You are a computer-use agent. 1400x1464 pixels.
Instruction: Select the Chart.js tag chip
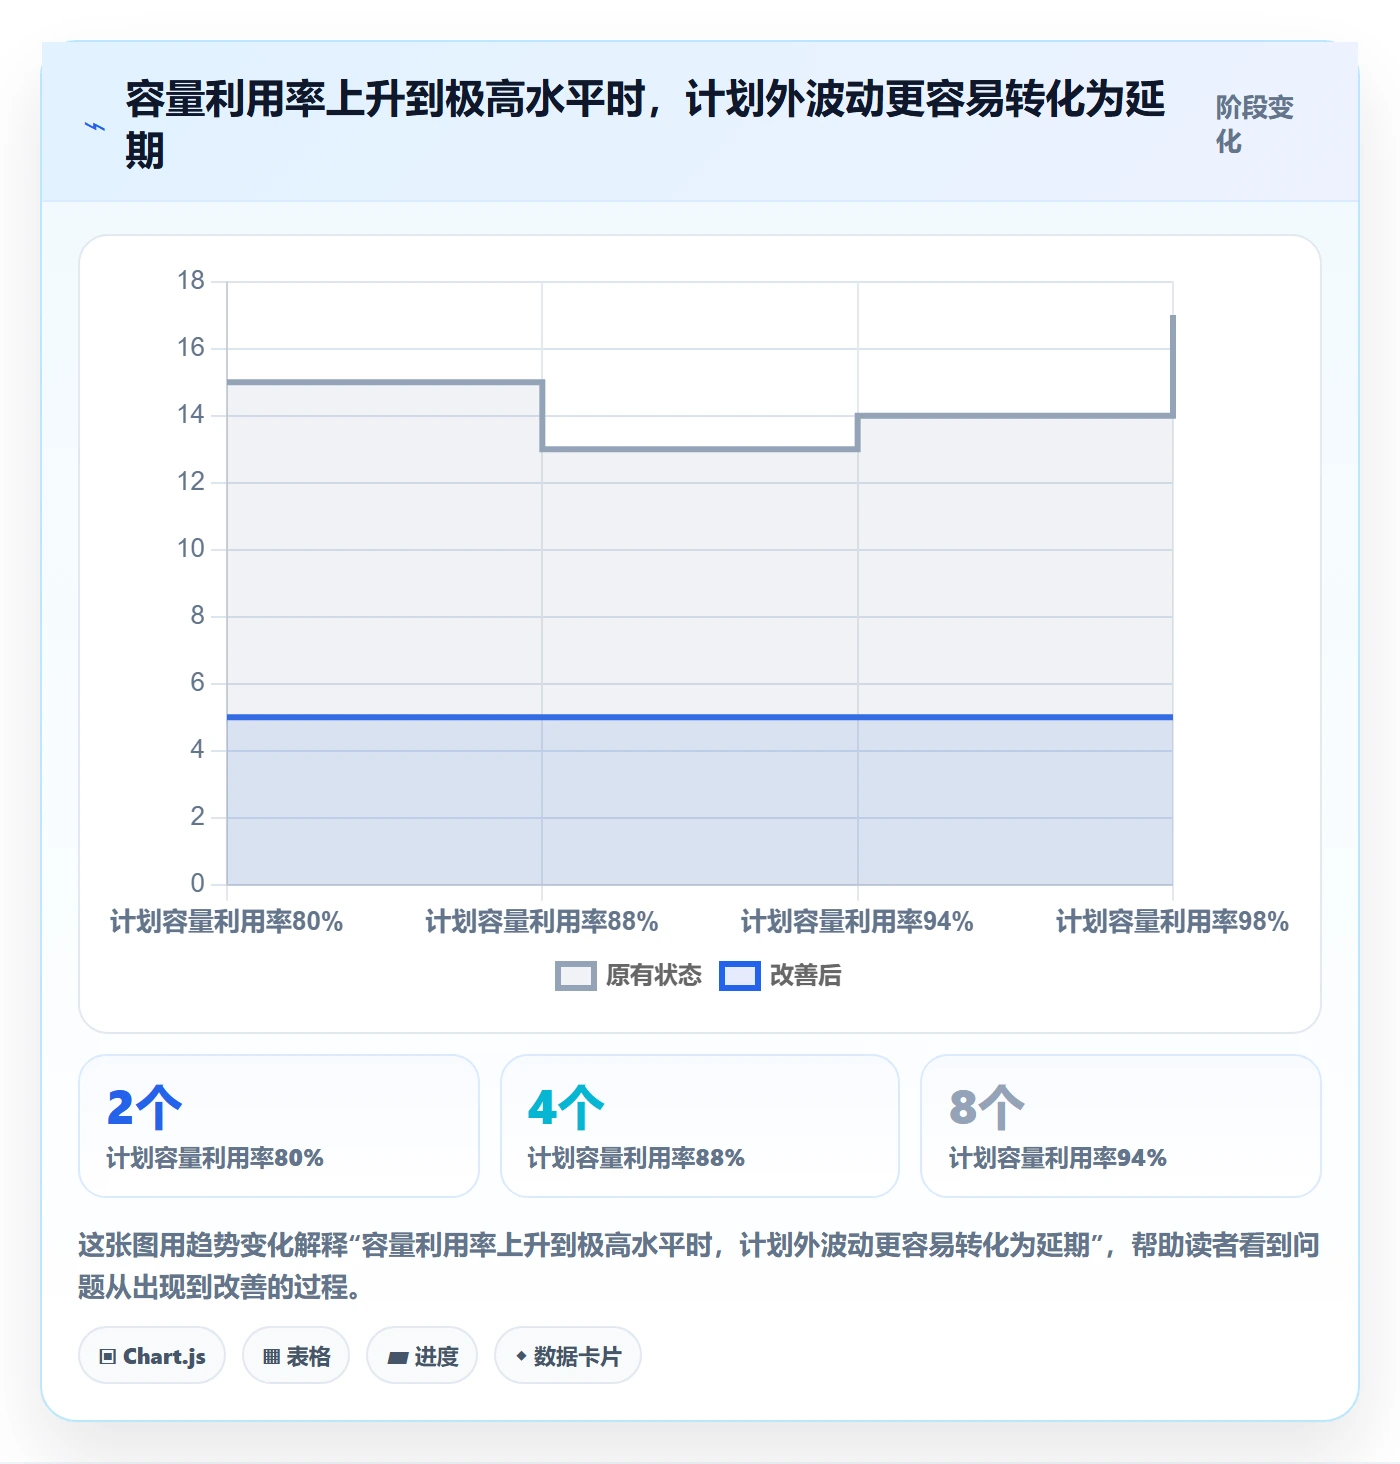coord(152,1356)
